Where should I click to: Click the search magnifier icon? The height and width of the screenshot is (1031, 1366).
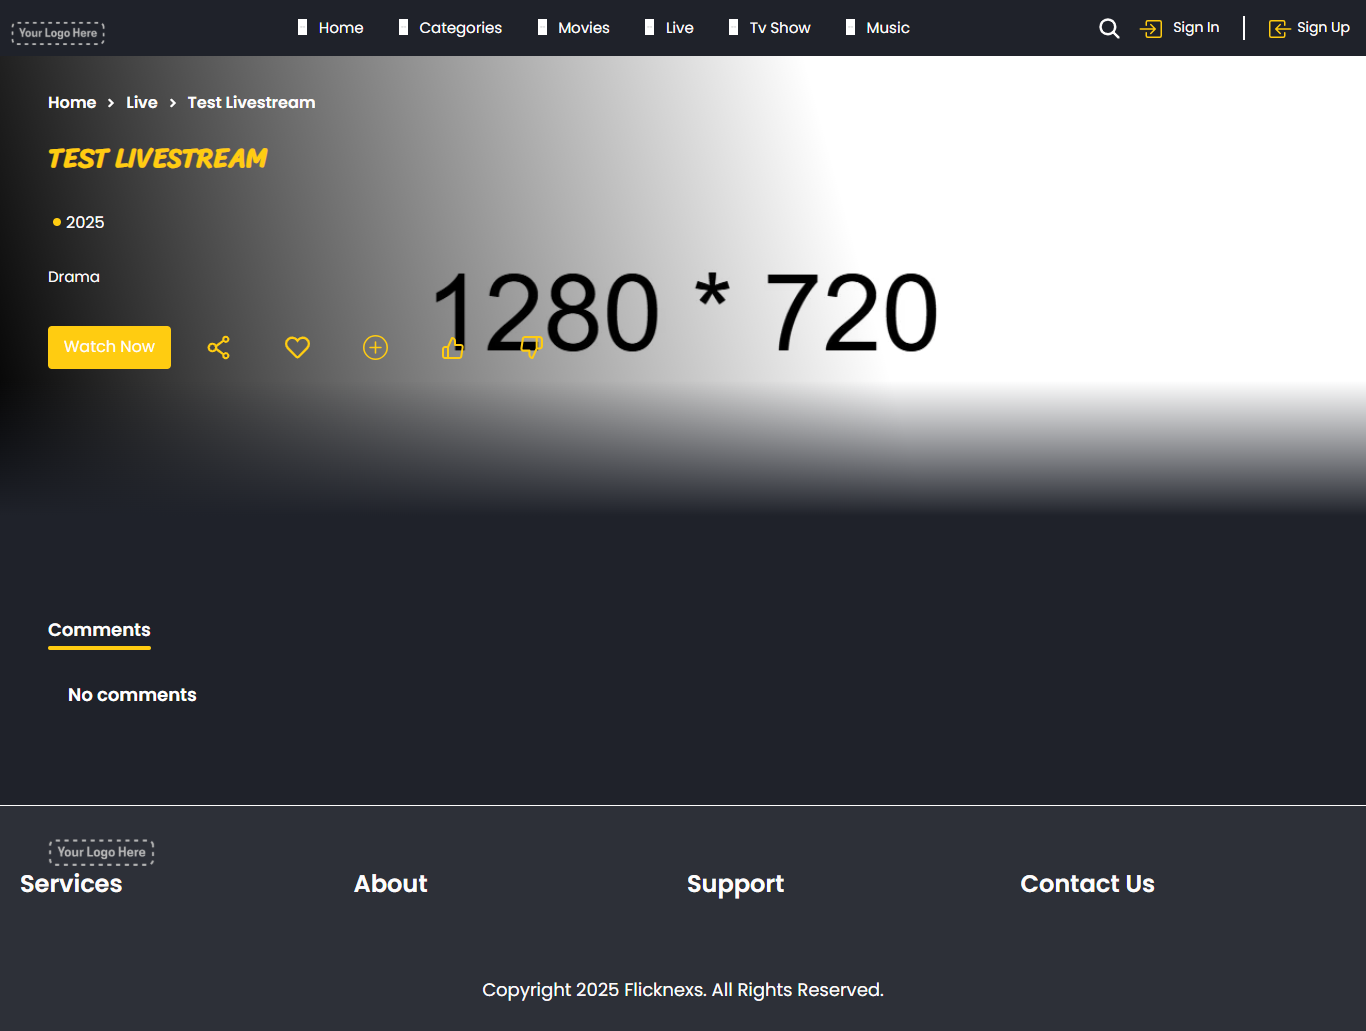1109,28
